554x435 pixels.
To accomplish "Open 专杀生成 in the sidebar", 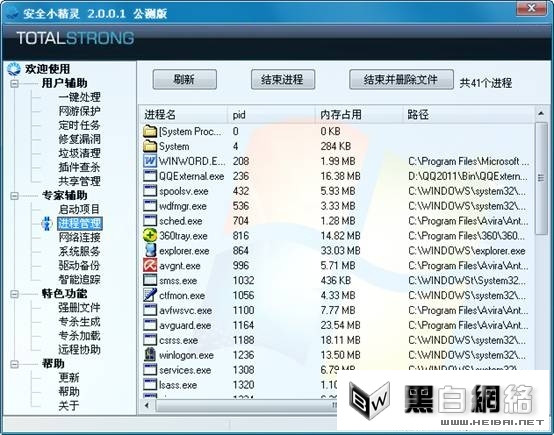I will (79, 322).
